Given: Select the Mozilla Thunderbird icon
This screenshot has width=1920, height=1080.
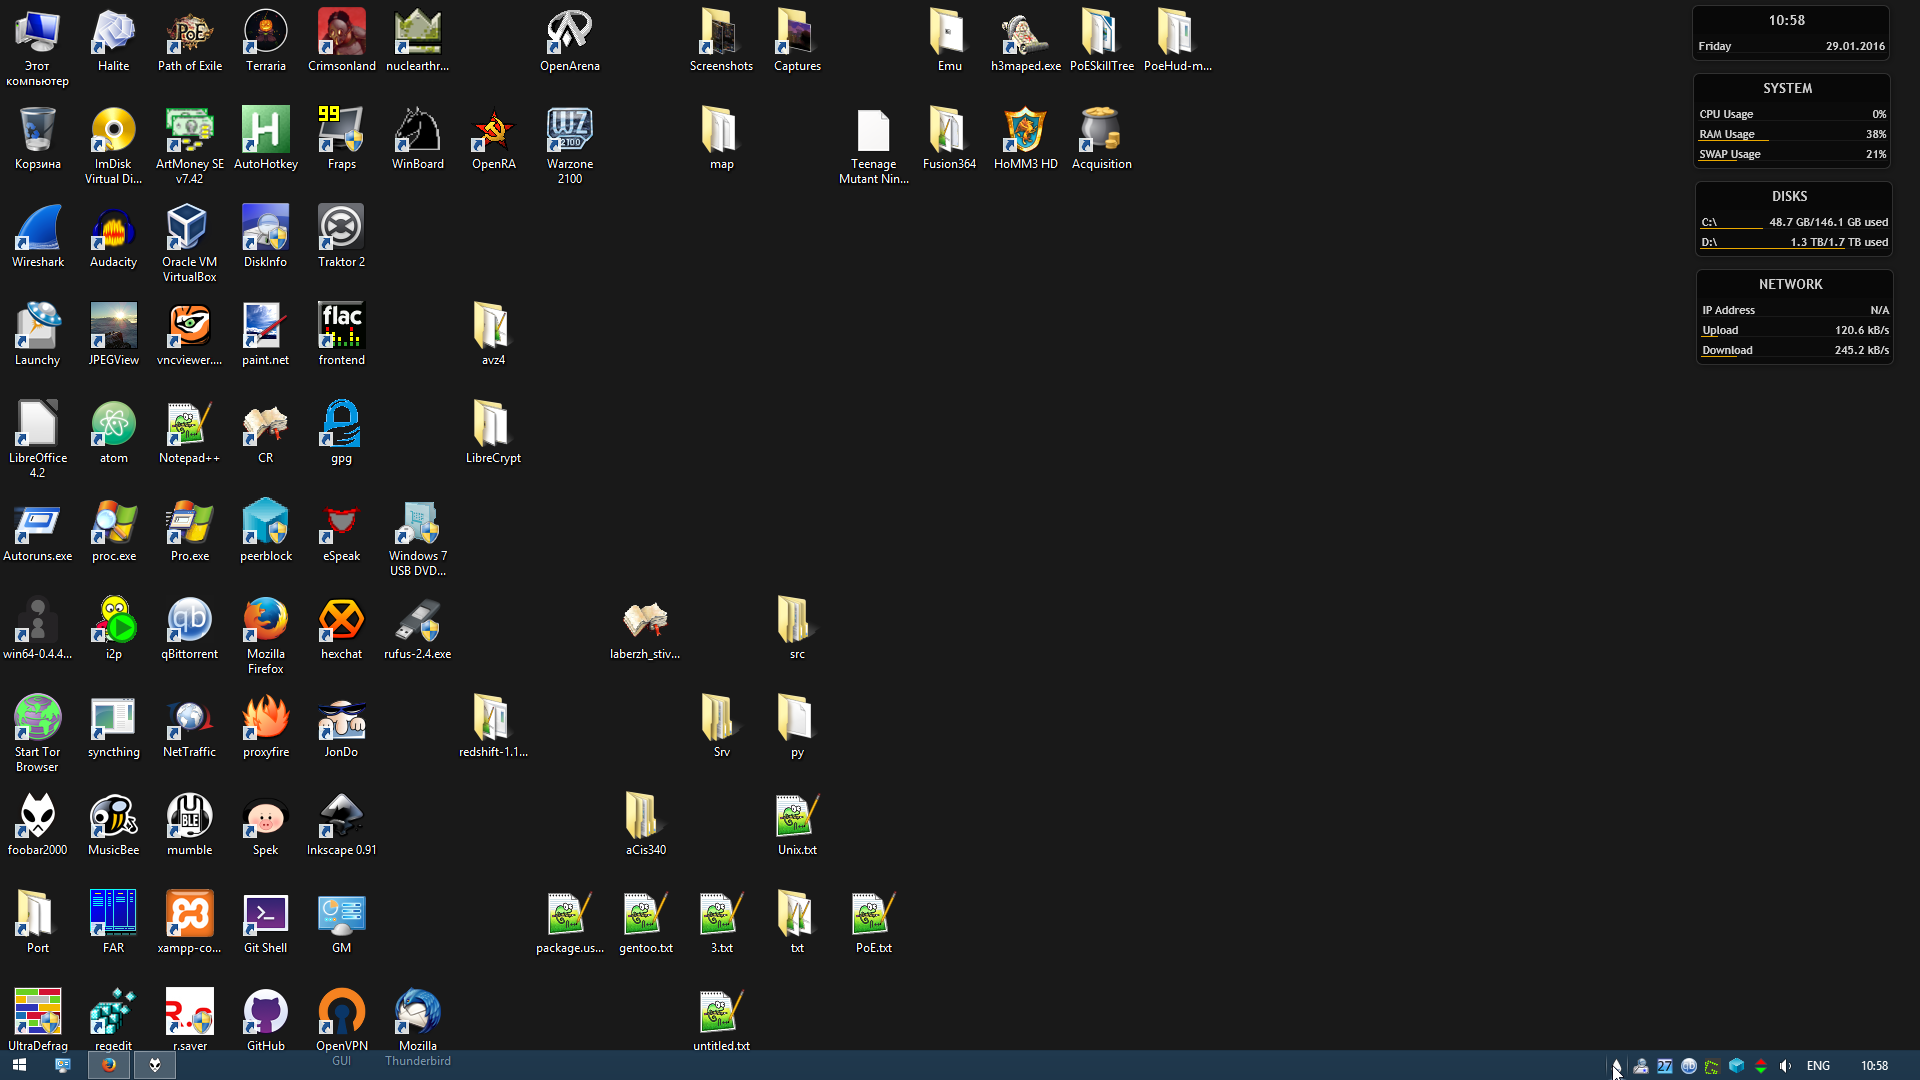Looking at the screenshot, I should pos(418,1026).
